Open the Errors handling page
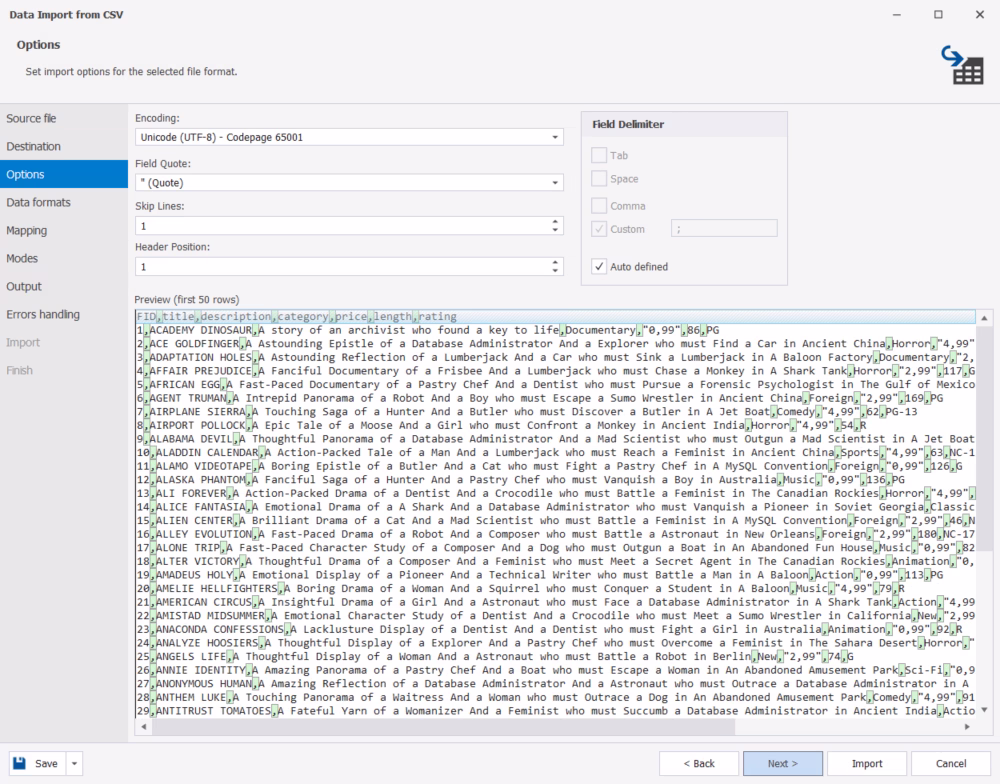This screenshot has height=784, width=1000. (64, 314)
